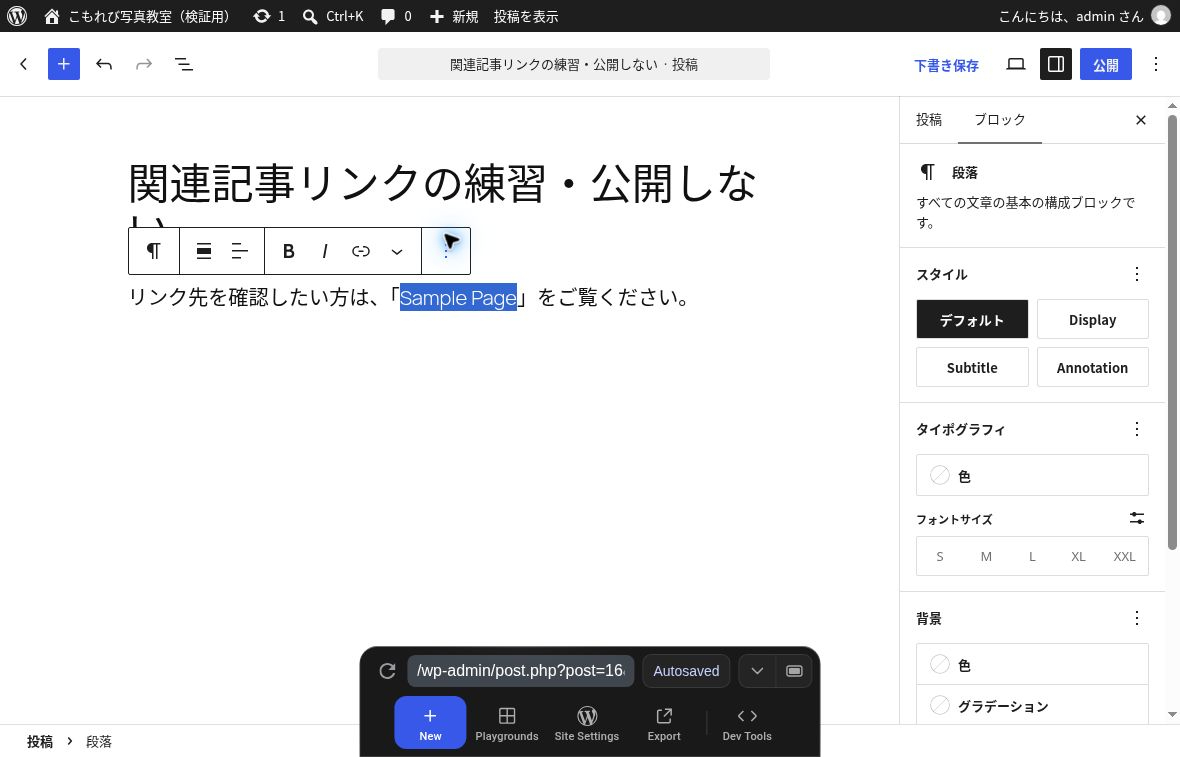Insert a link on Sample Page text

(360, 251)
